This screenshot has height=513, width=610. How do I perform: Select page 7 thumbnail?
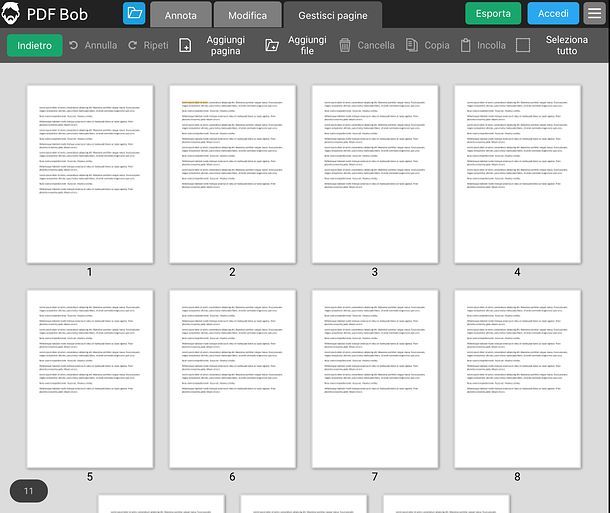pyautogui.click(x=375, y=379)
